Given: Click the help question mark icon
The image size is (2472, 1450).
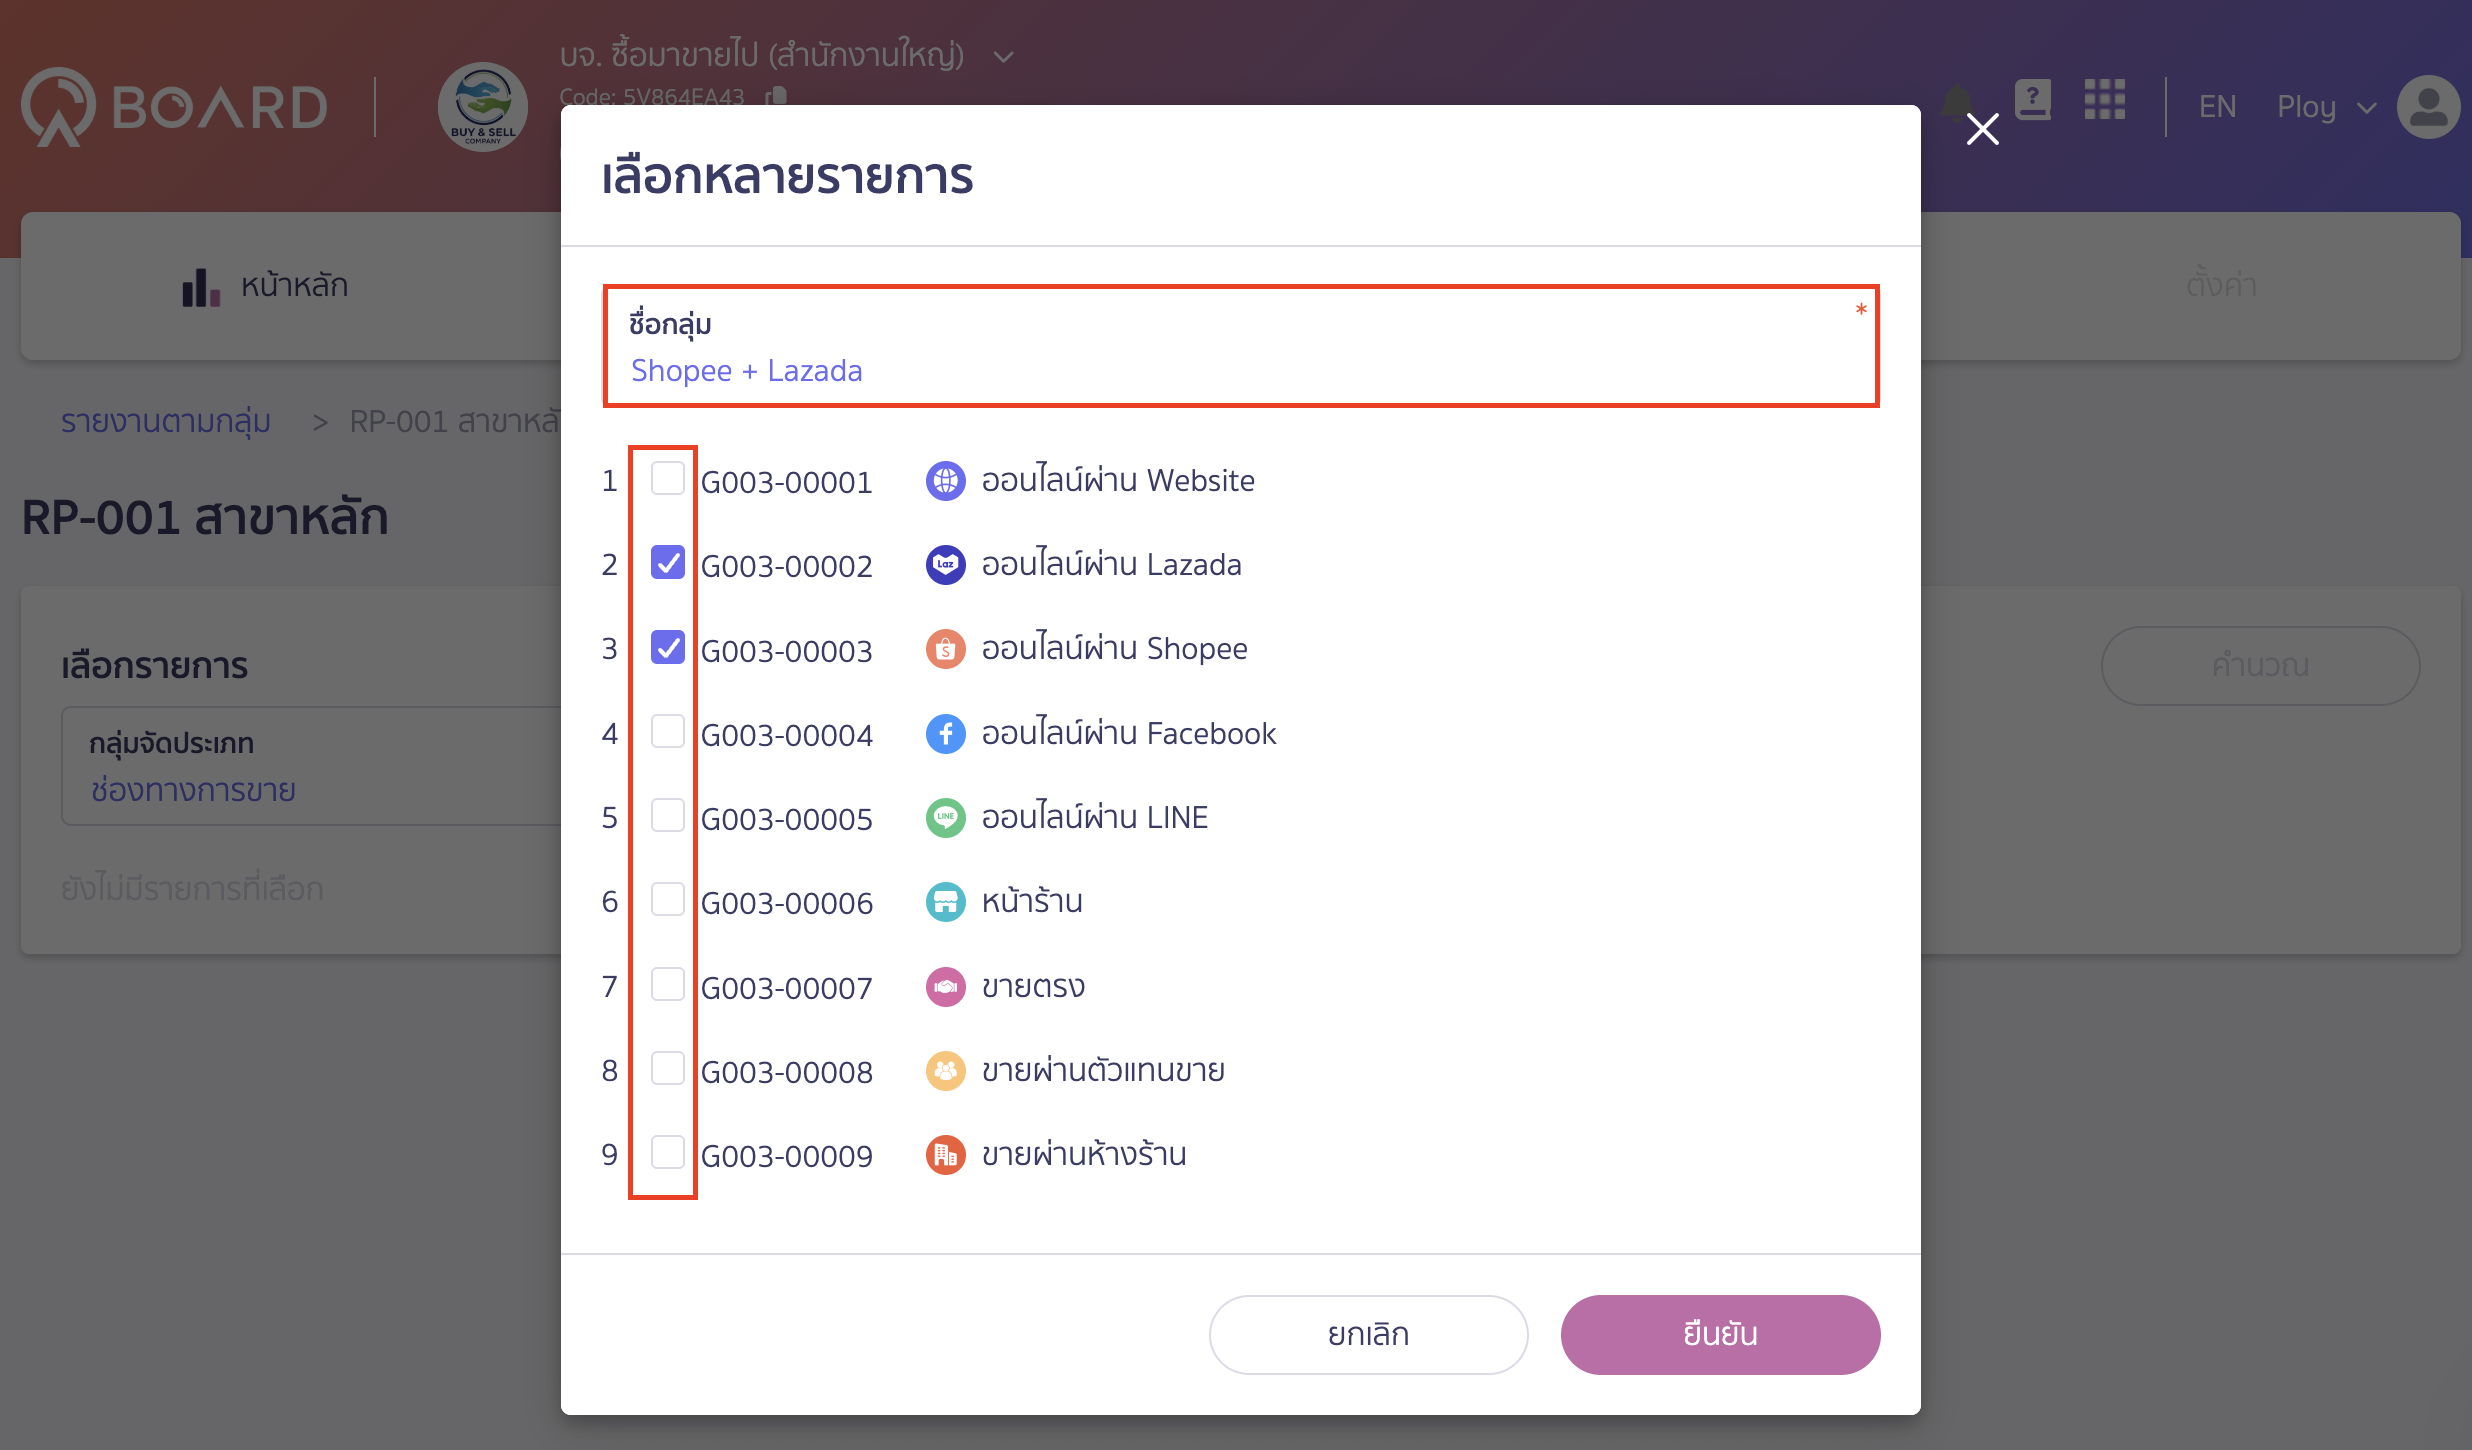Looking at the screenshot, I should click(2033, 100).
